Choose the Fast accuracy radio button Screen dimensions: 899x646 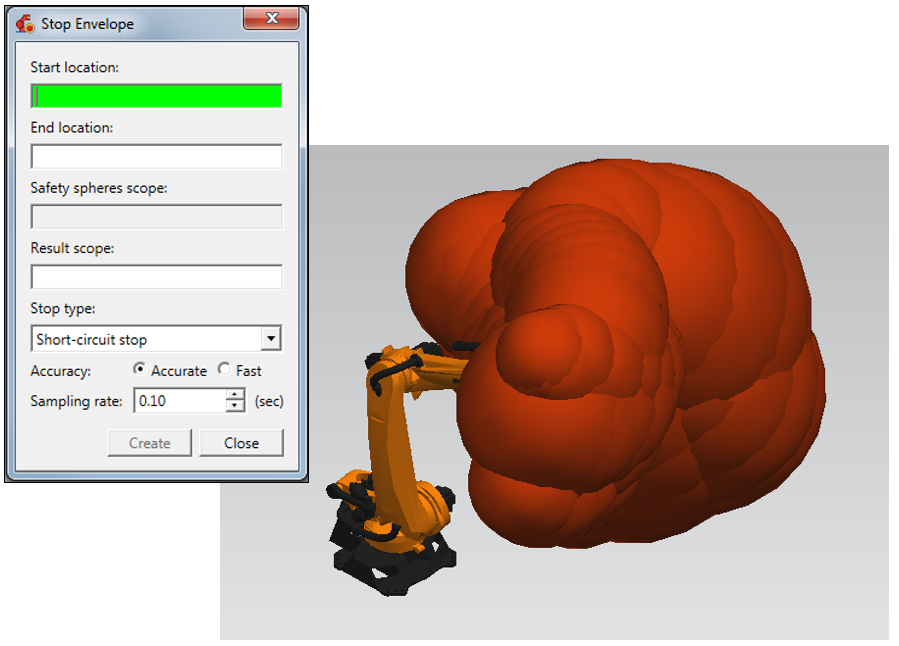coord(224,369)
